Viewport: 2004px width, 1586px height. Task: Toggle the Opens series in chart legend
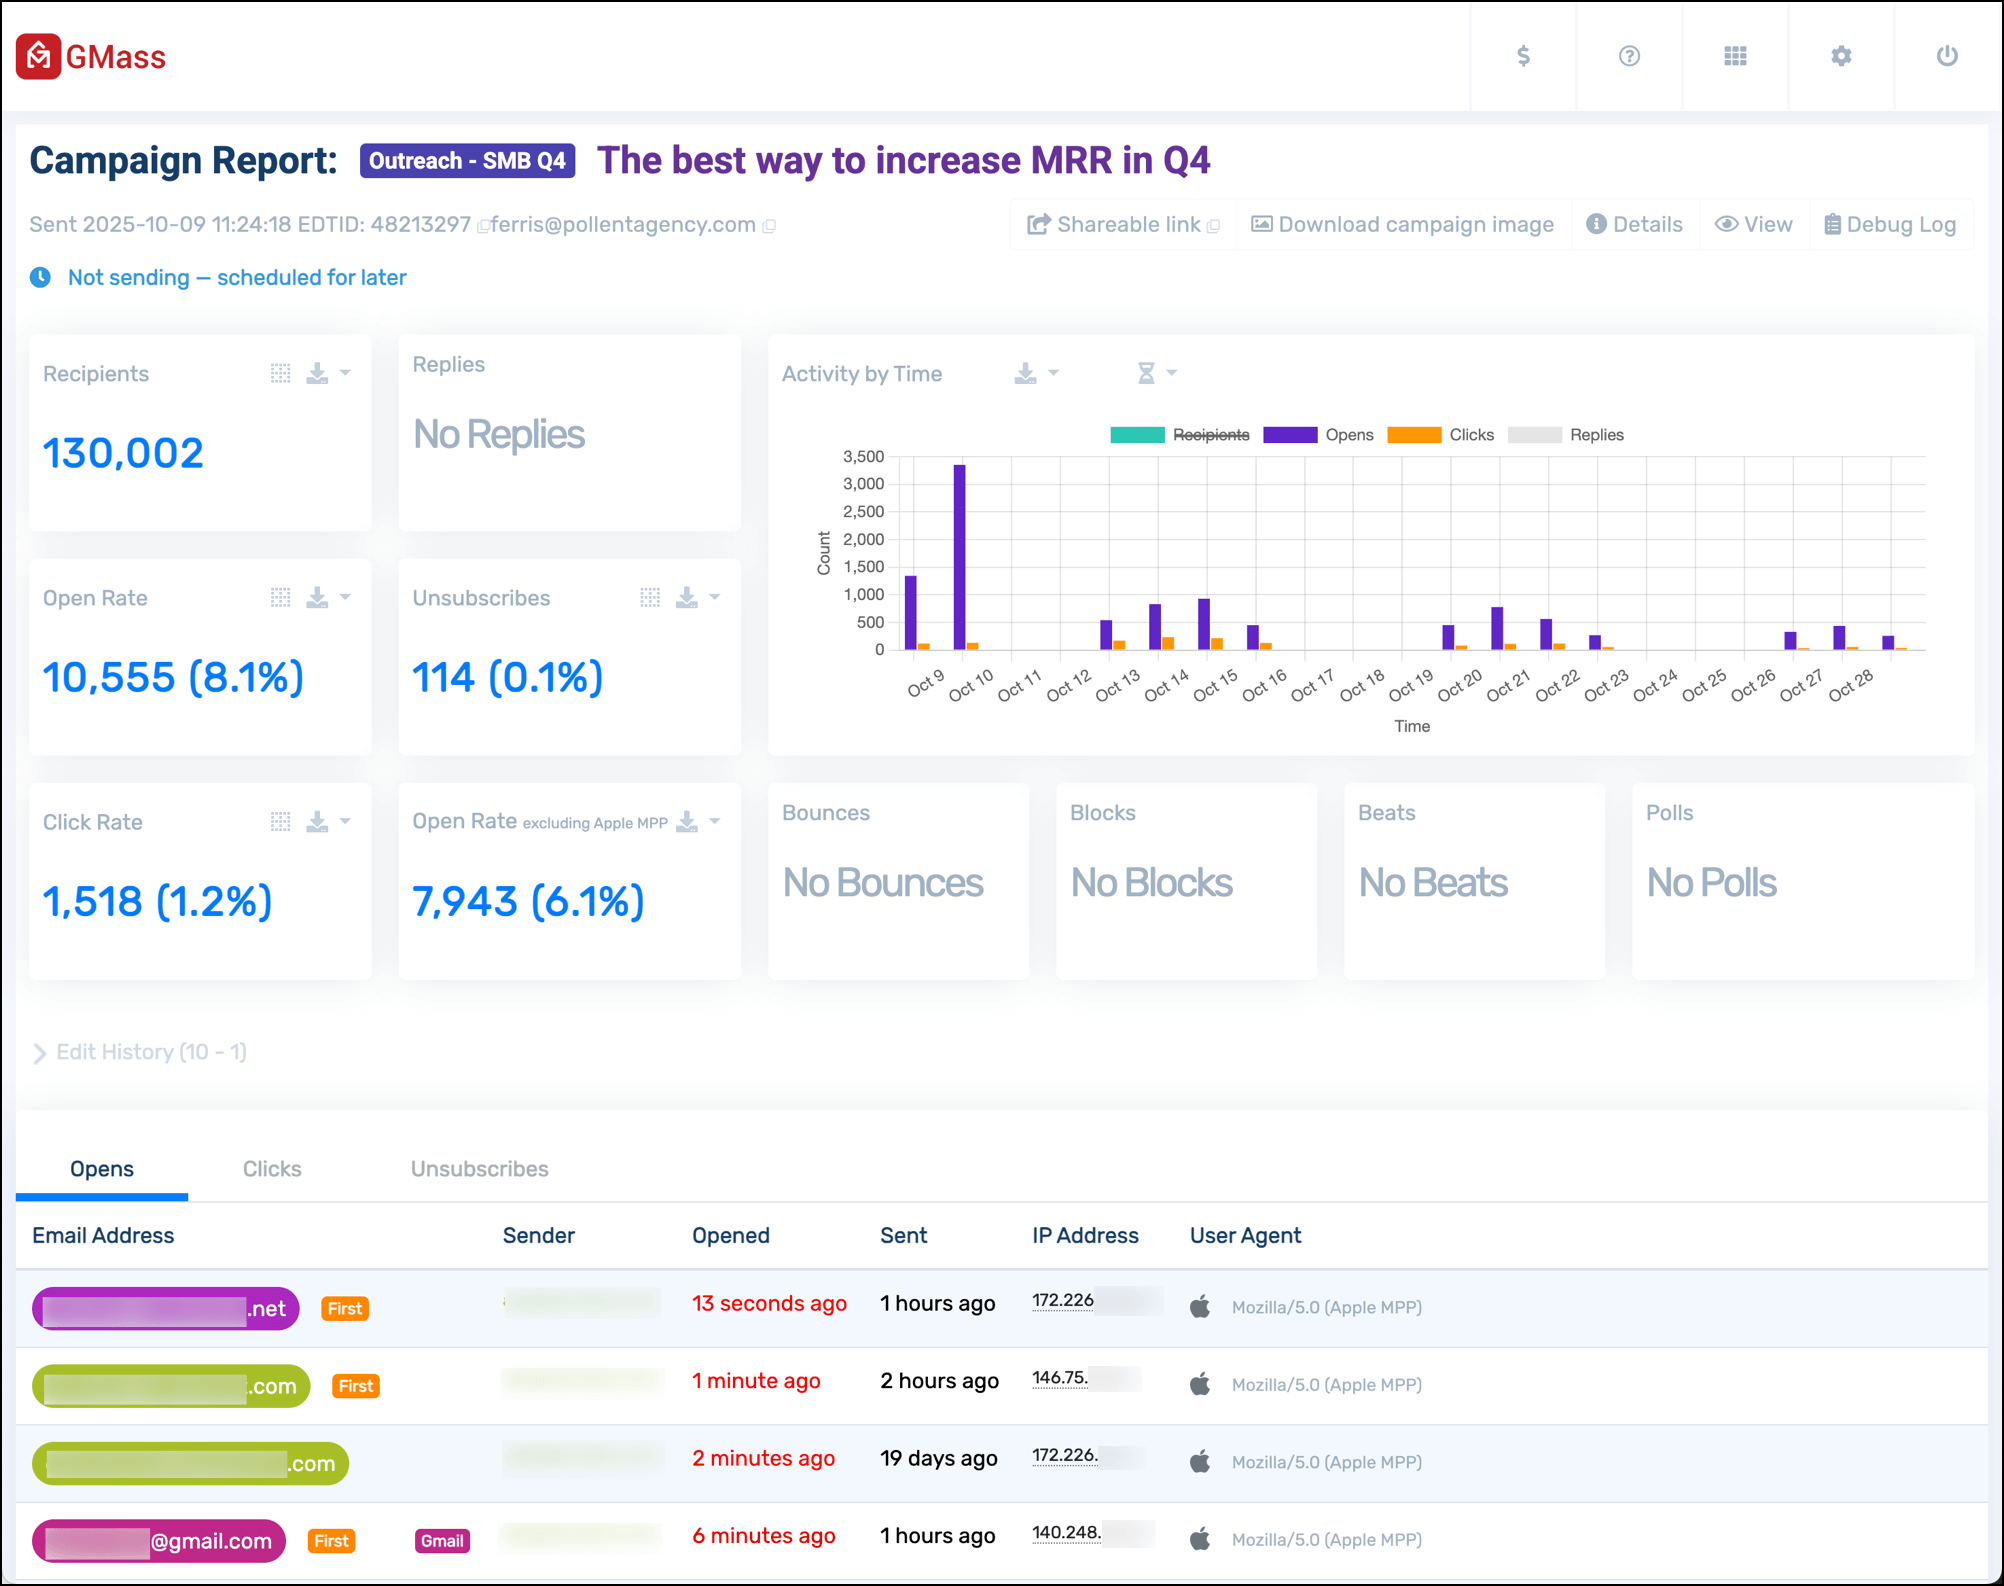tap(1348, 435)
